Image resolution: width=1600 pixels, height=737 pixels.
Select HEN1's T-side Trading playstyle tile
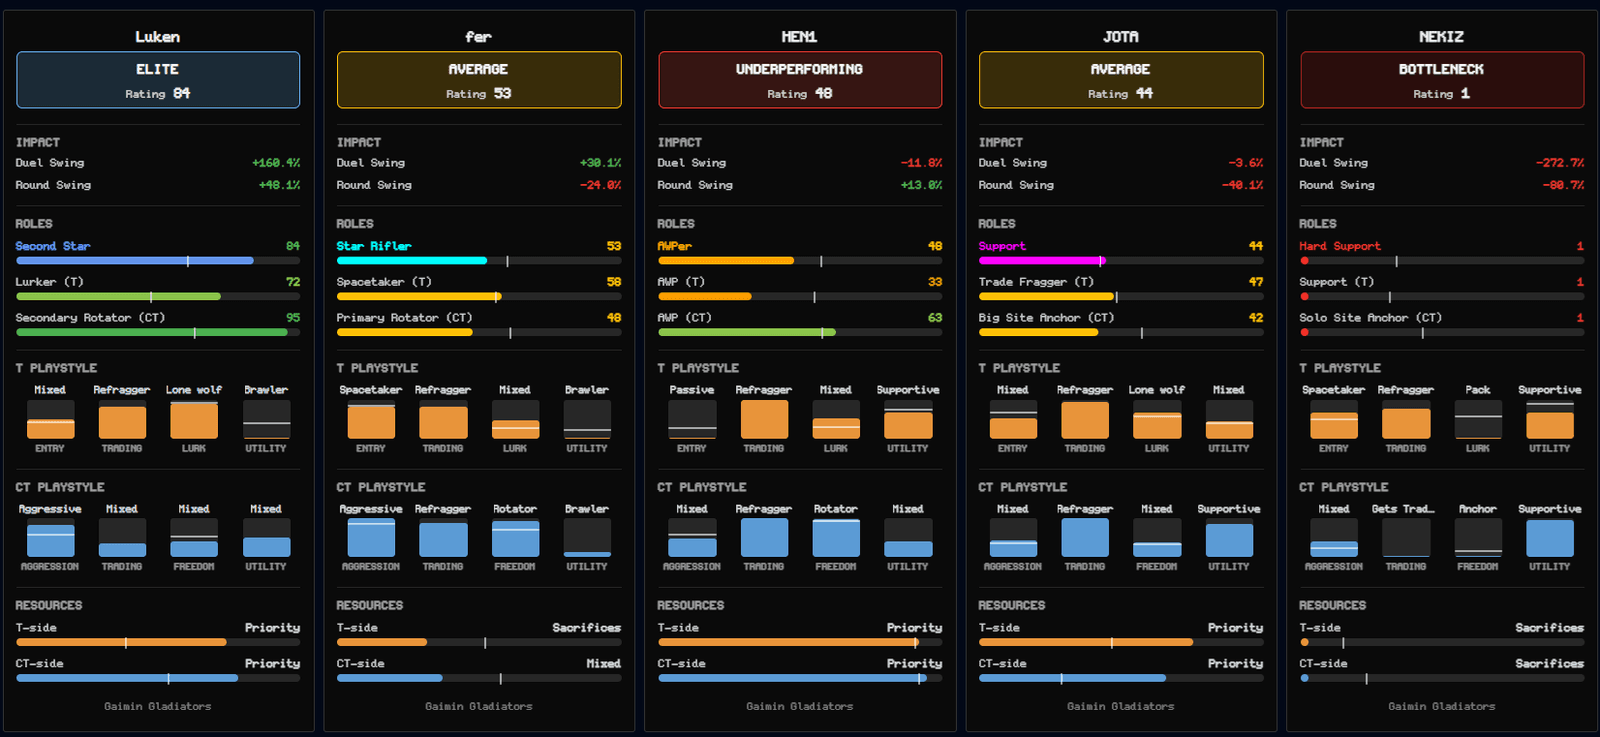[x=764, y=420]
